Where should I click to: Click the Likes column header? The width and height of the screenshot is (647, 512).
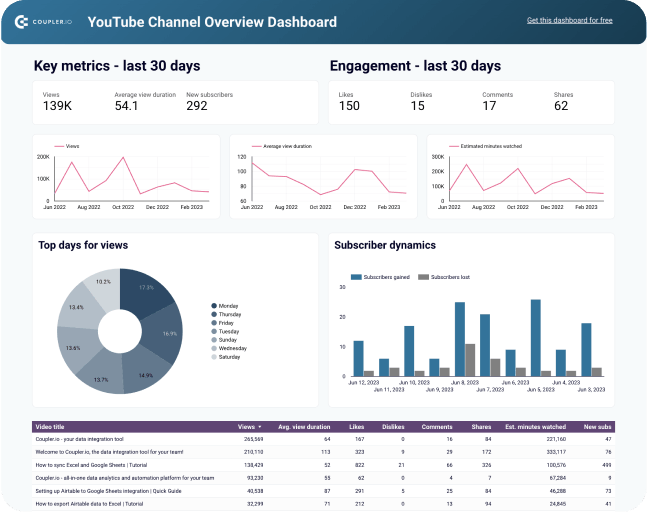click(x=356, y=426)
